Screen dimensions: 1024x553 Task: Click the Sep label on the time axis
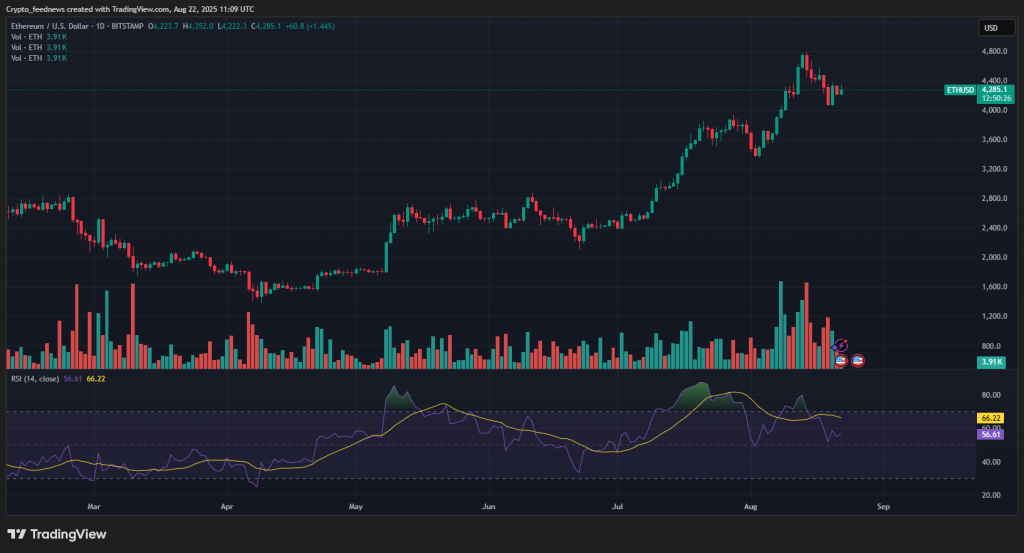tap(882, 506)
